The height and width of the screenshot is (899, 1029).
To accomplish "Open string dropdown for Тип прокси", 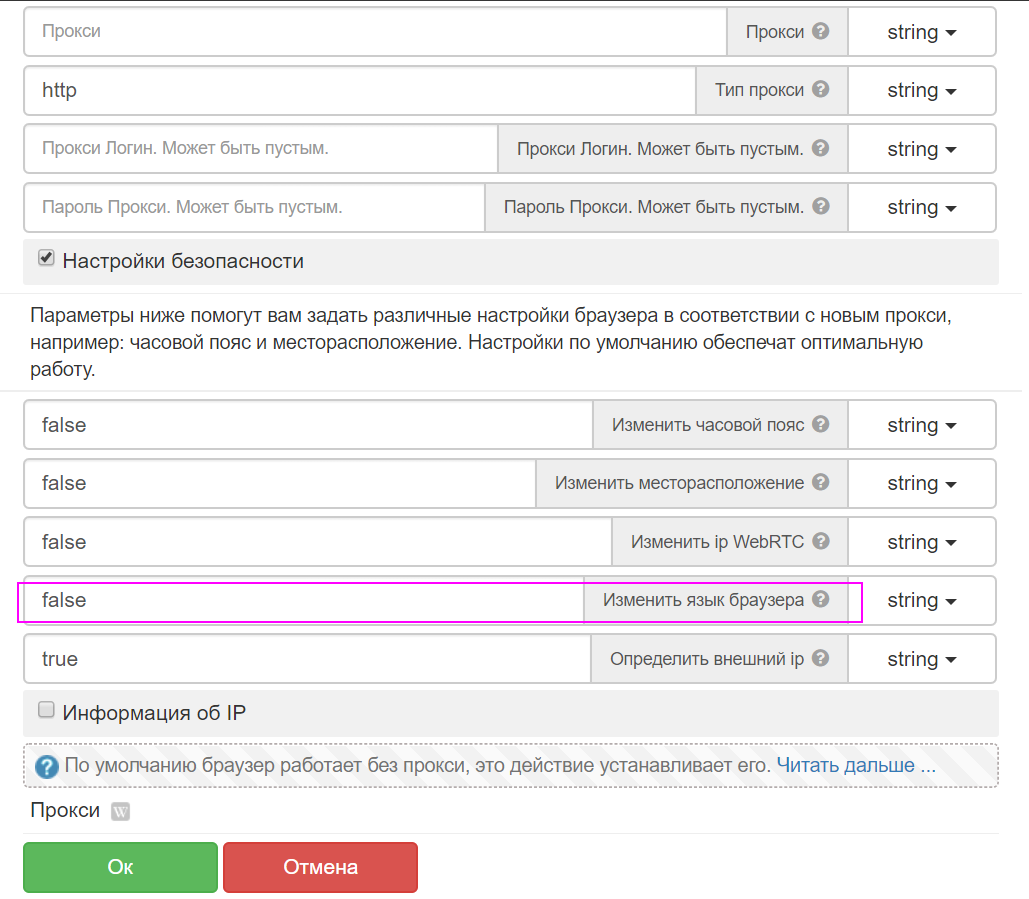I will pyautogui.click(x=921, y=90).
